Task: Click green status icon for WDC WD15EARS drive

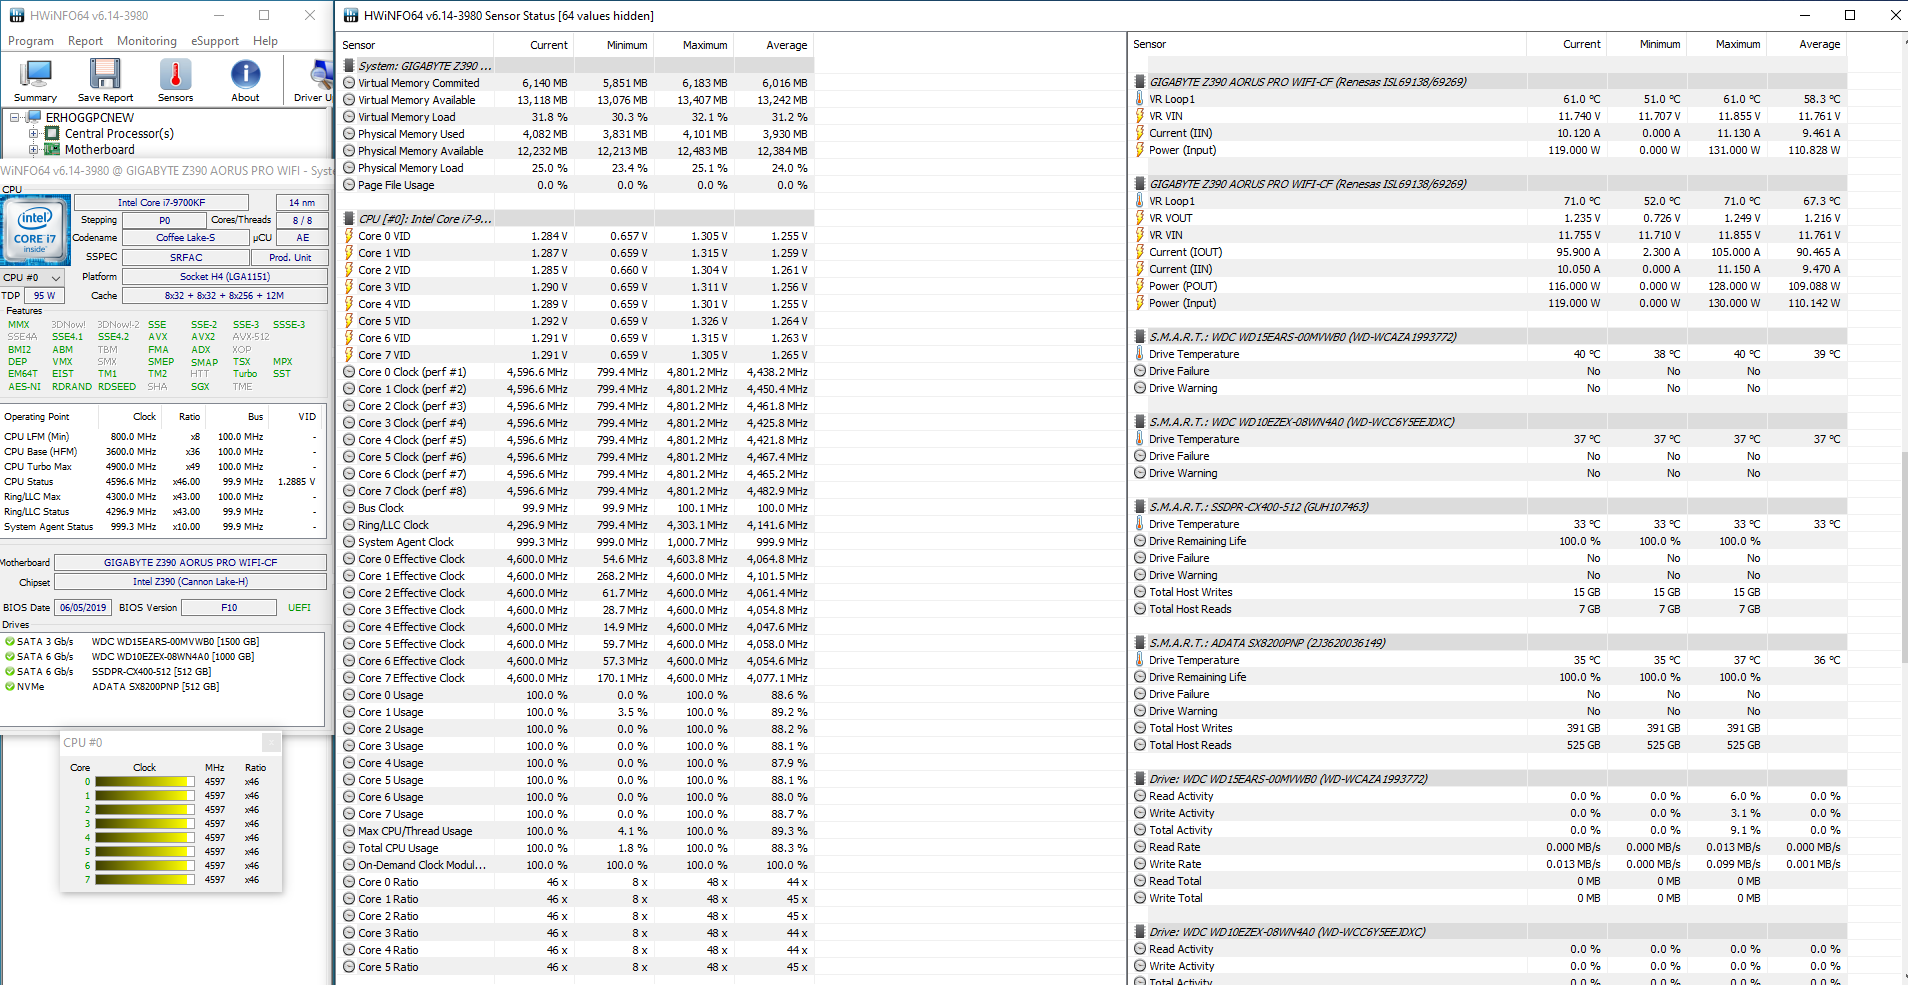Action: pos(10,642)
